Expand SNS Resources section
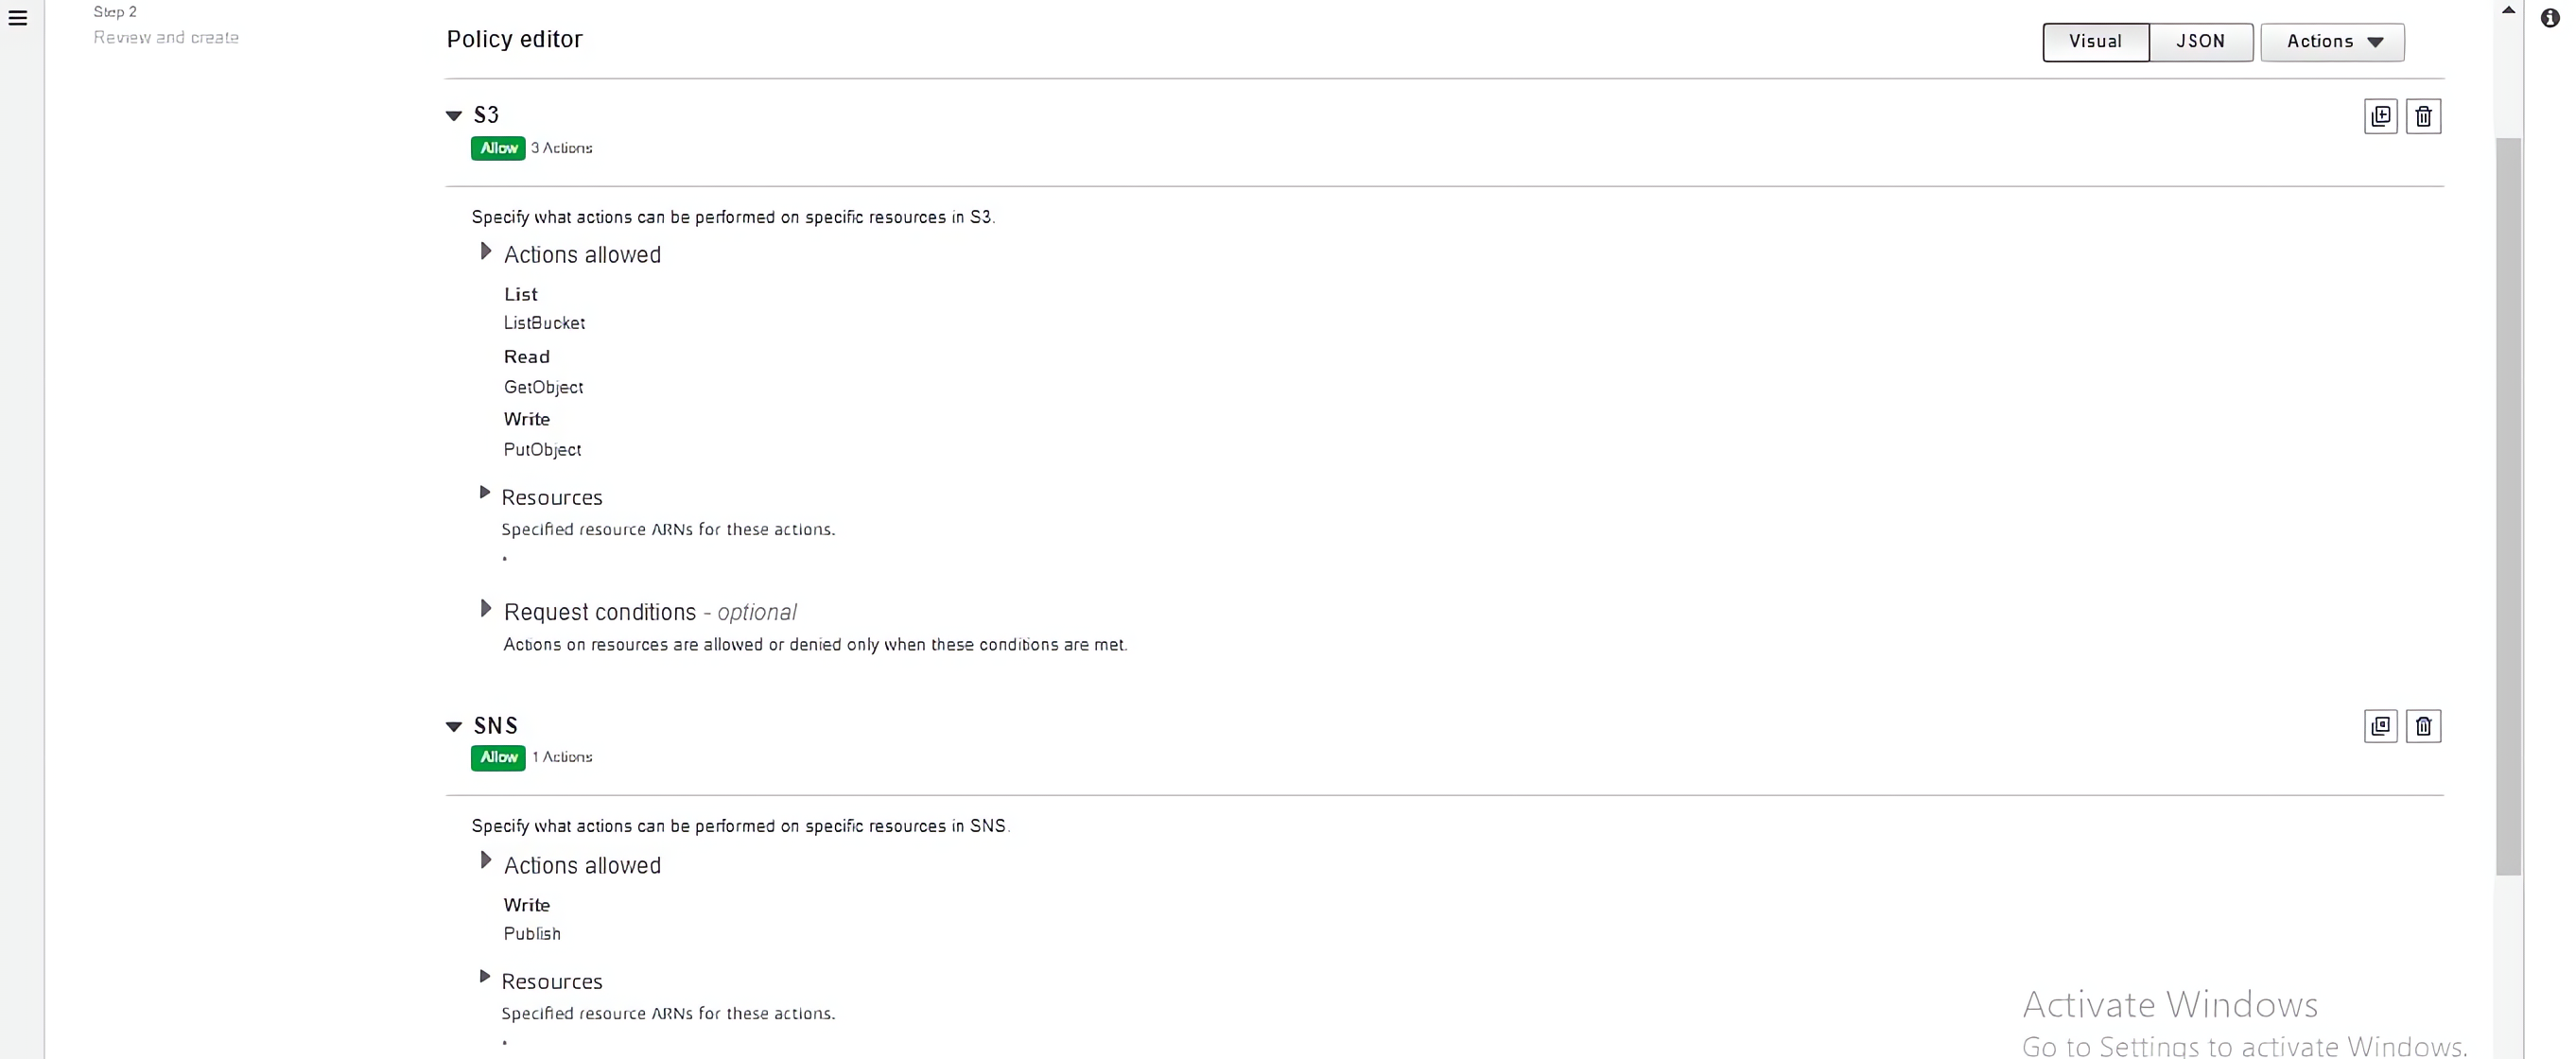Image resolution: width=2576 pixels, height=1059 pixels. click(485, 977)
